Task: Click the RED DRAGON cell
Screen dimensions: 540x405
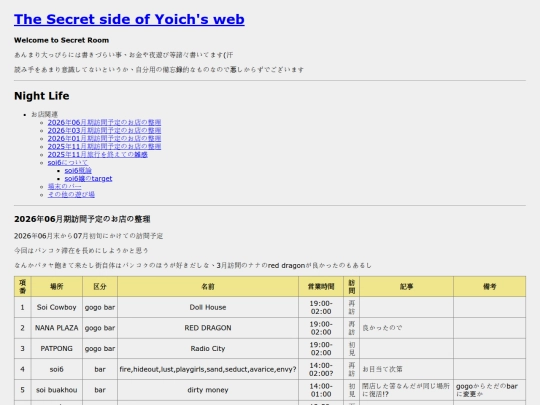Action: pos(208,328)
